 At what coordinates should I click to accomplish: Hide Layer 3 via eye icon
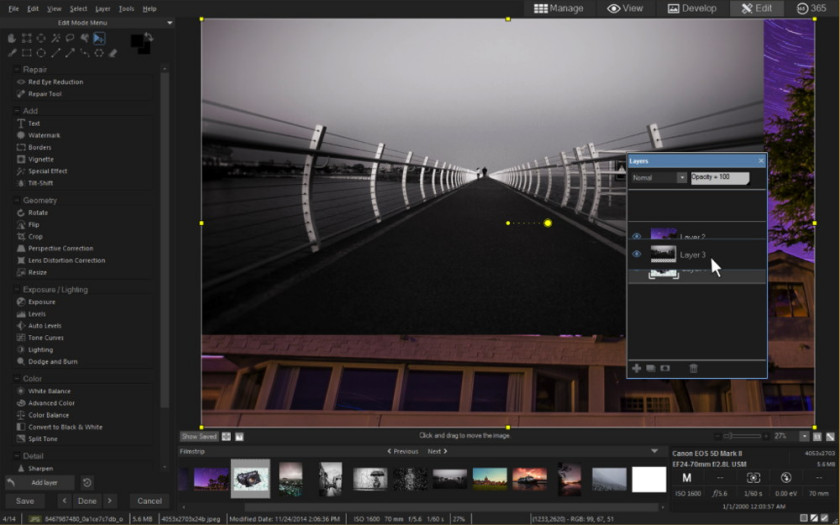(x=636, y=254)
